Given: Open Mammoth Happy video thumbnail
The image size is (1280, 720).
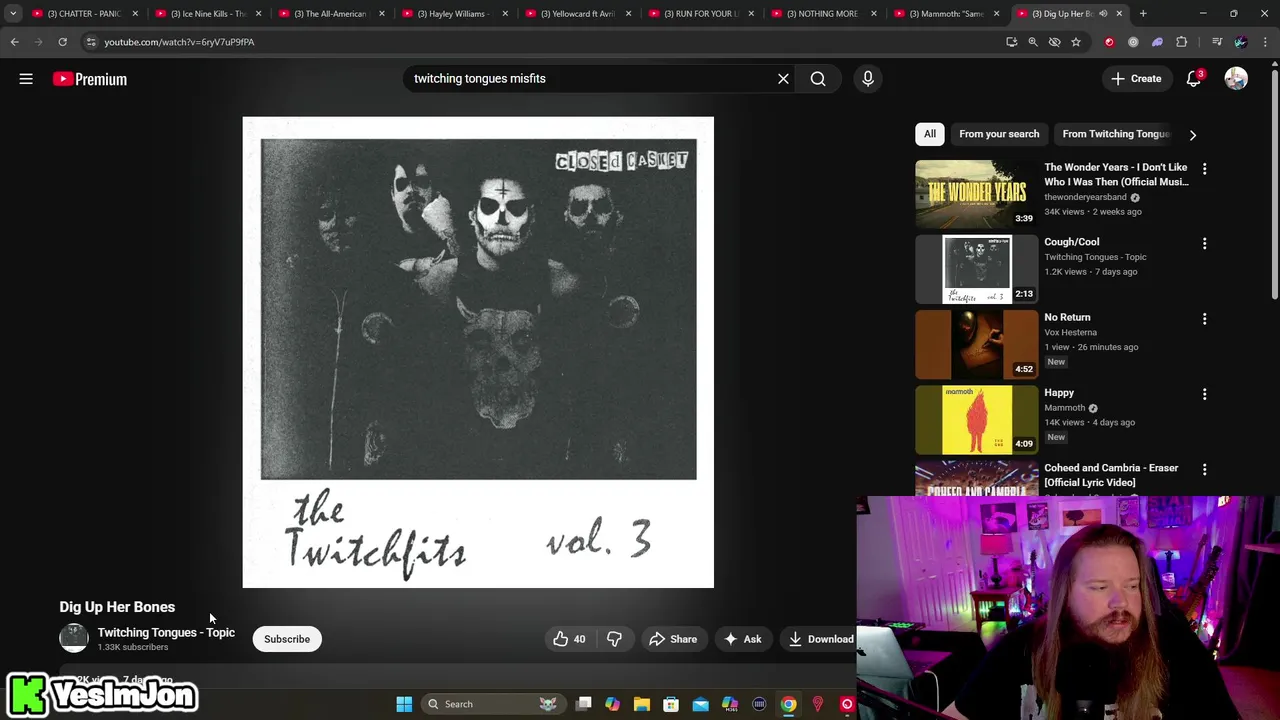Looking at the screenshot, I should [x=976, y=419].
